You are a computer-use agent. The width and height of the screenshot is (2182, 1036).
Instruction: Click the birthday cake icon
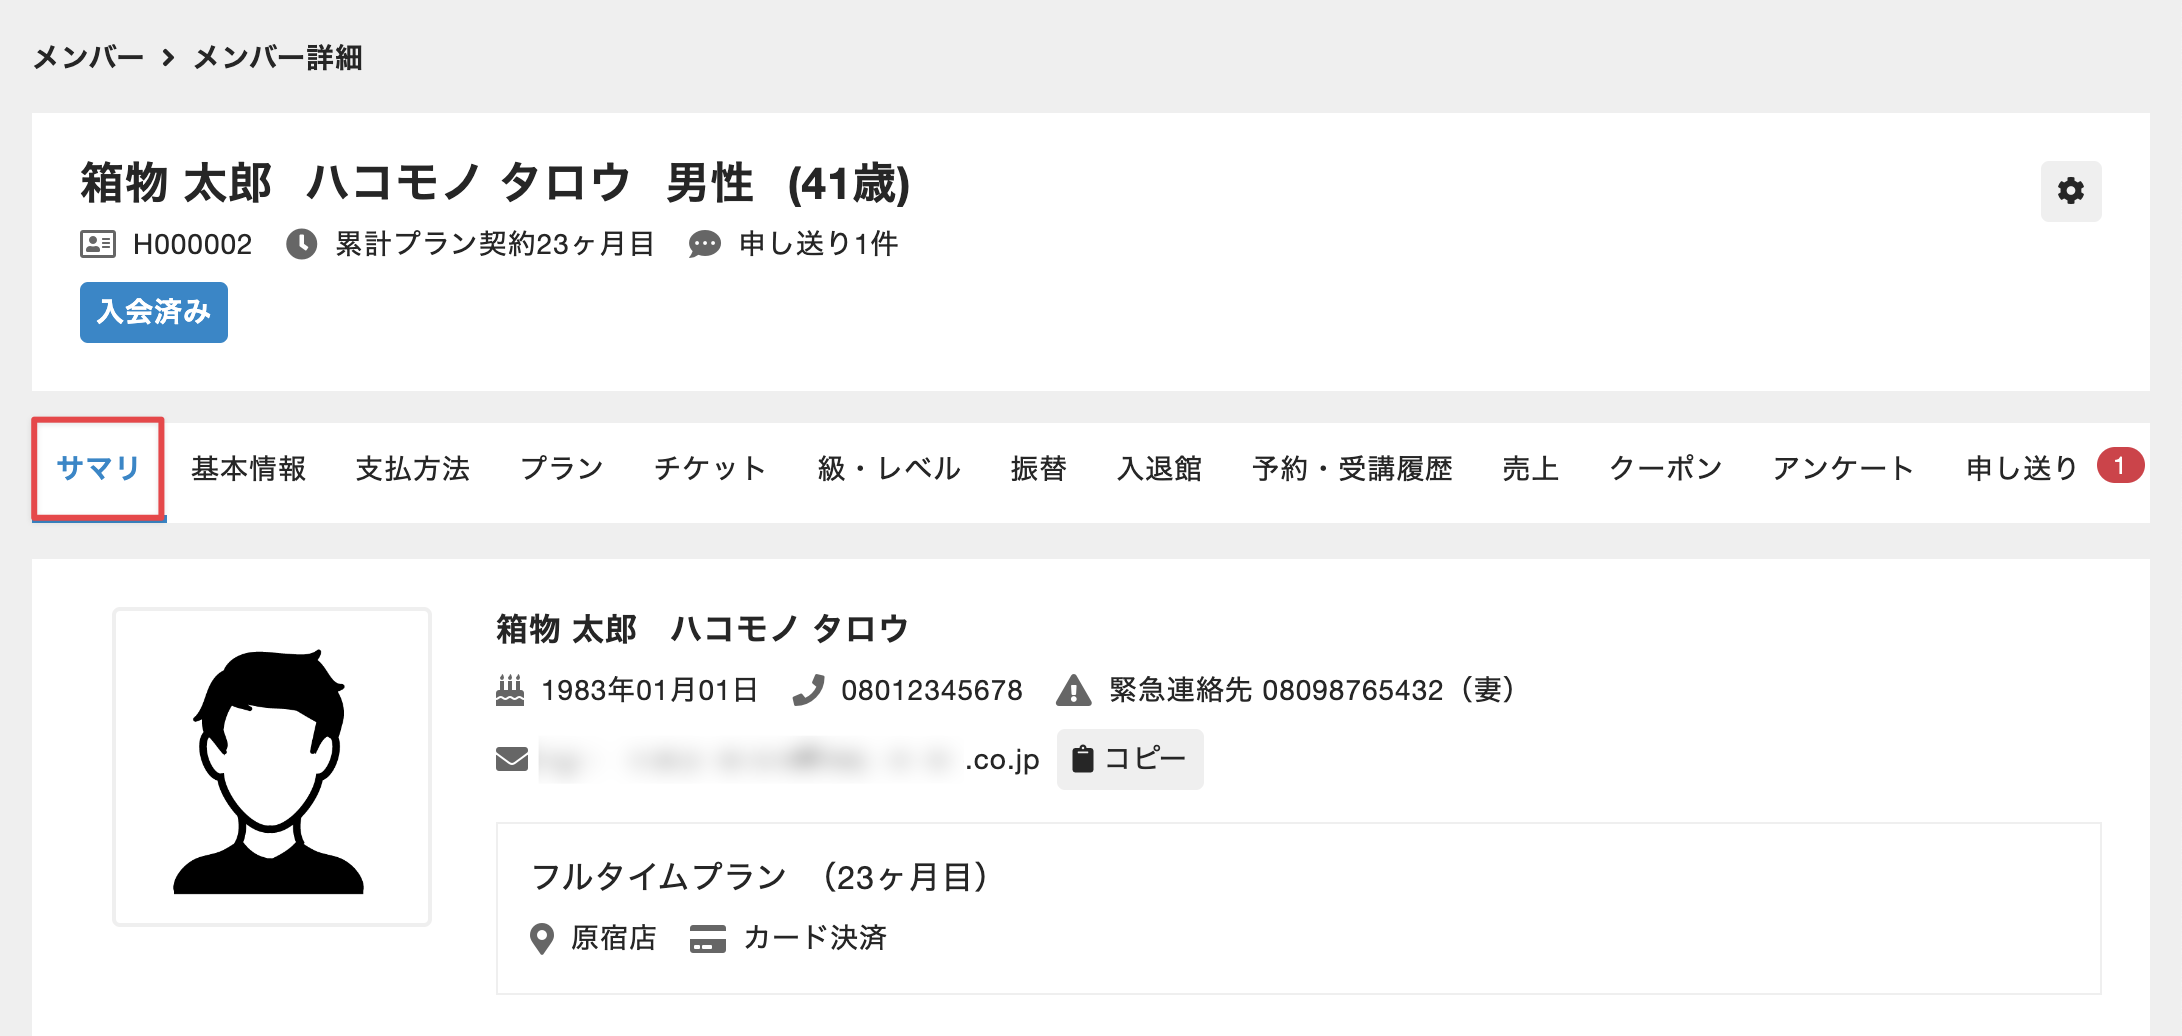(510, 690)
